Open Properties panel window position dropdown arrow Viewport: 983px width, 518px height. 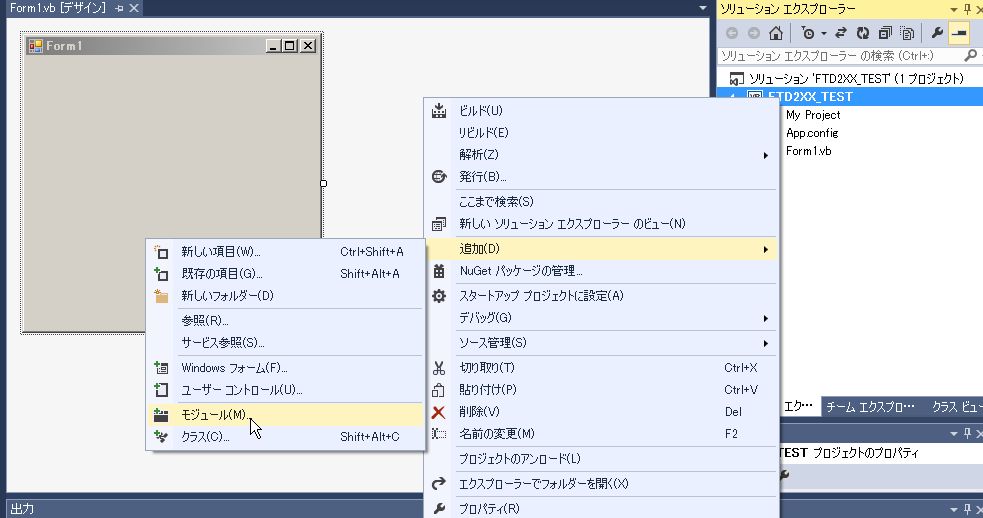(x=954, y=433)
